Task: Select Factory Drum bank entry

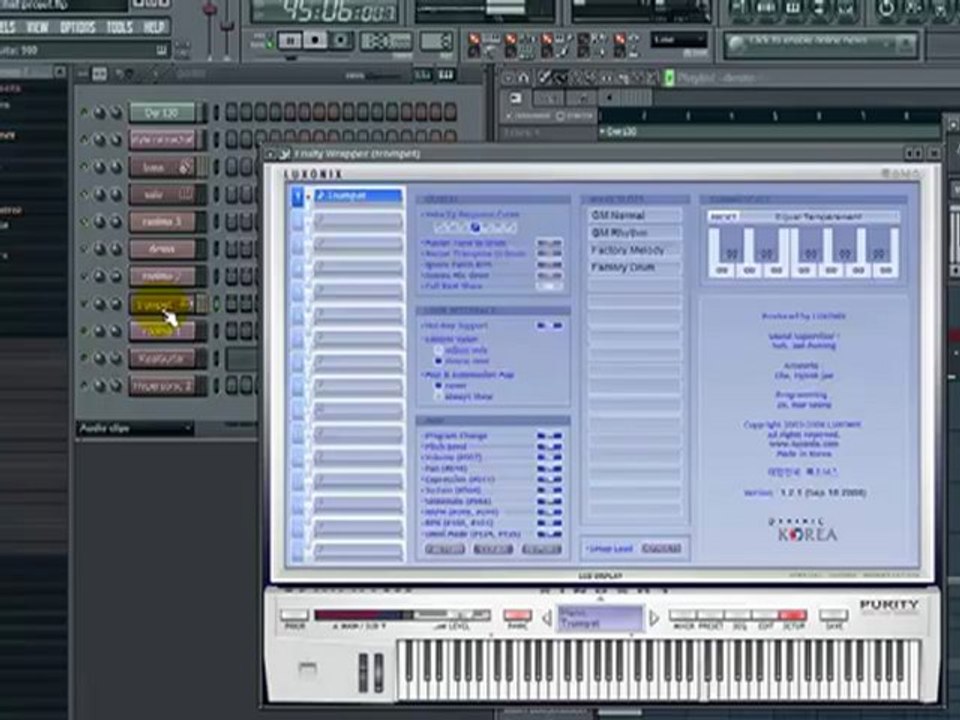Action: 635,268
